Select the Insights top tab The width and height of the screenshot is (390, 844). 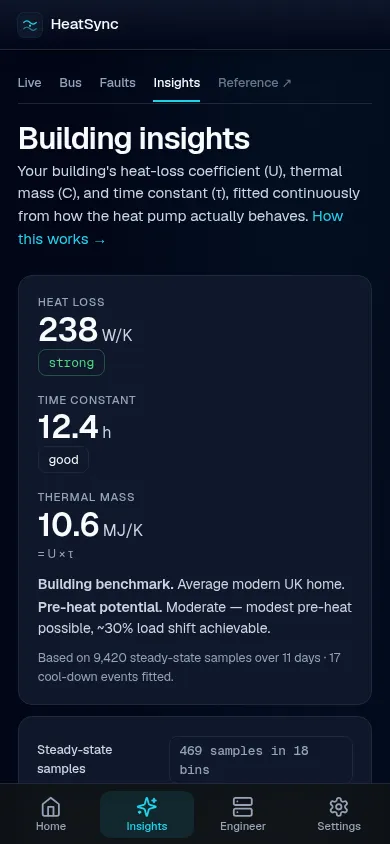(176, 83)
